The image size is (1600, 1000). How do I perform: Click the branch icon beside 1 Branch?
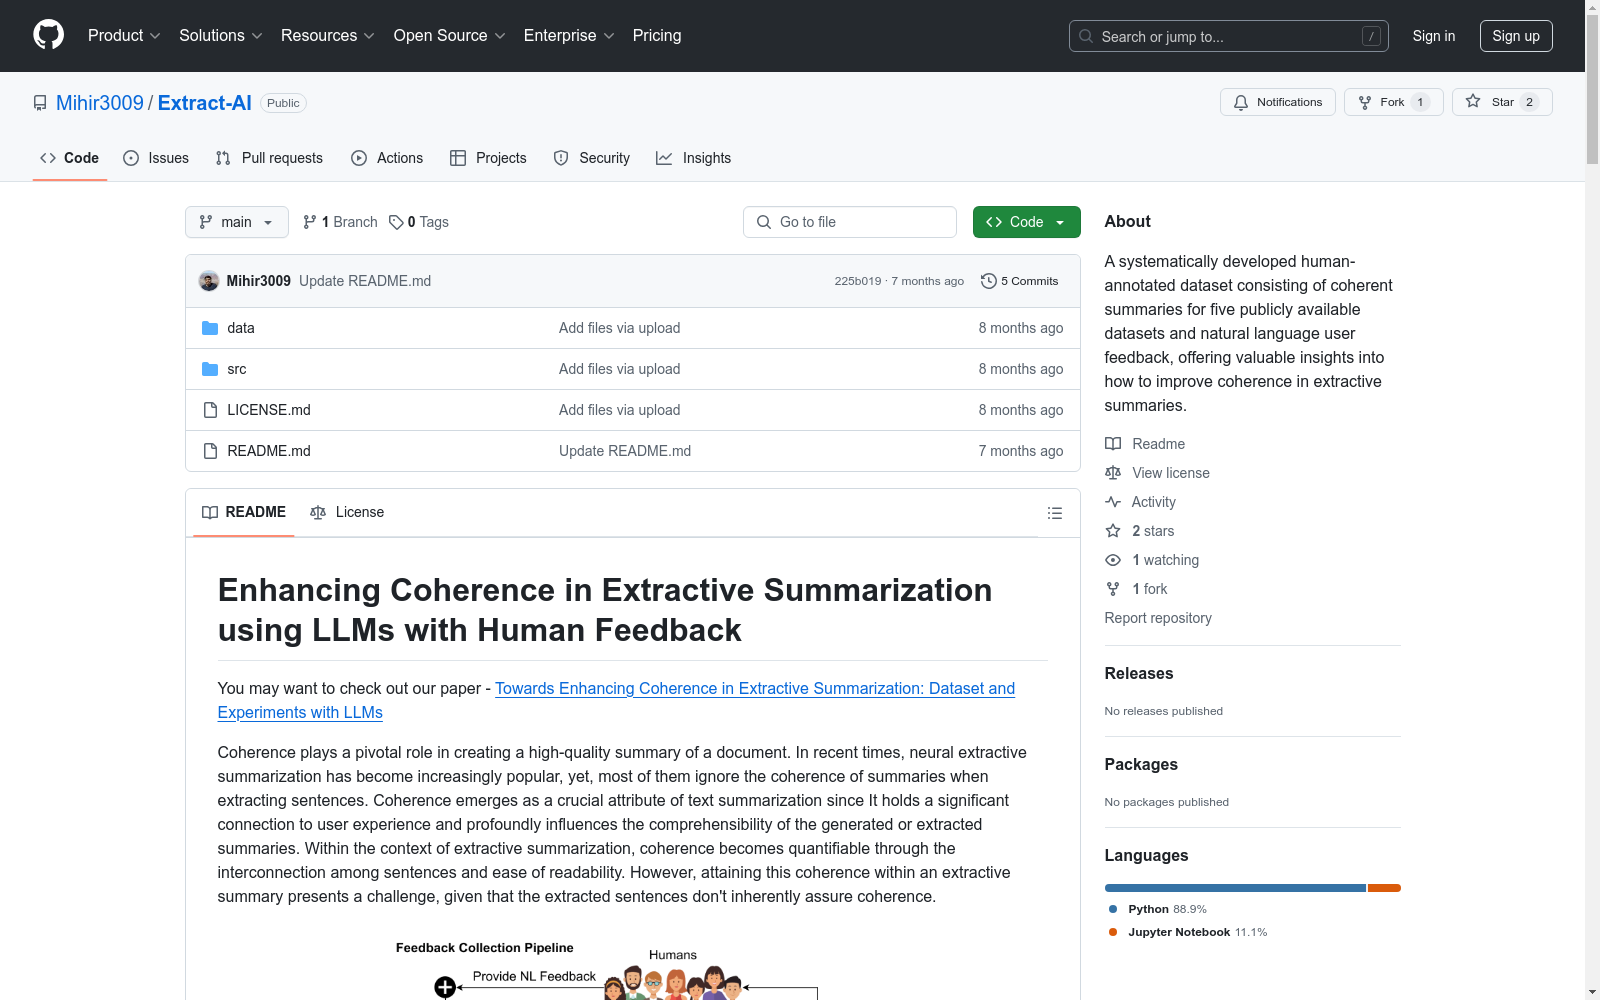click(310, 222)
